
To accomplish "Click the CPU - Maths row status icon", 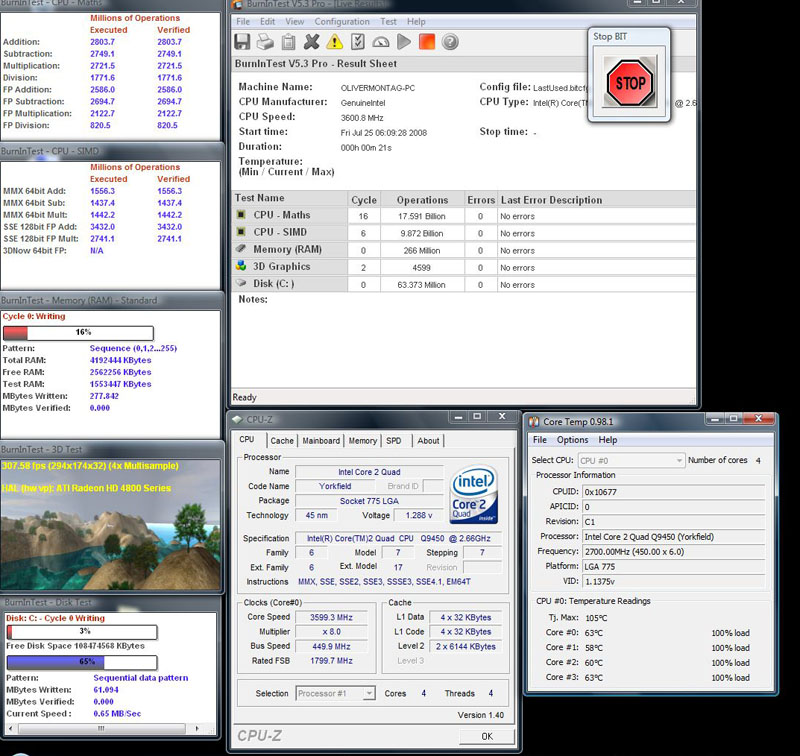I will point(241,215).
